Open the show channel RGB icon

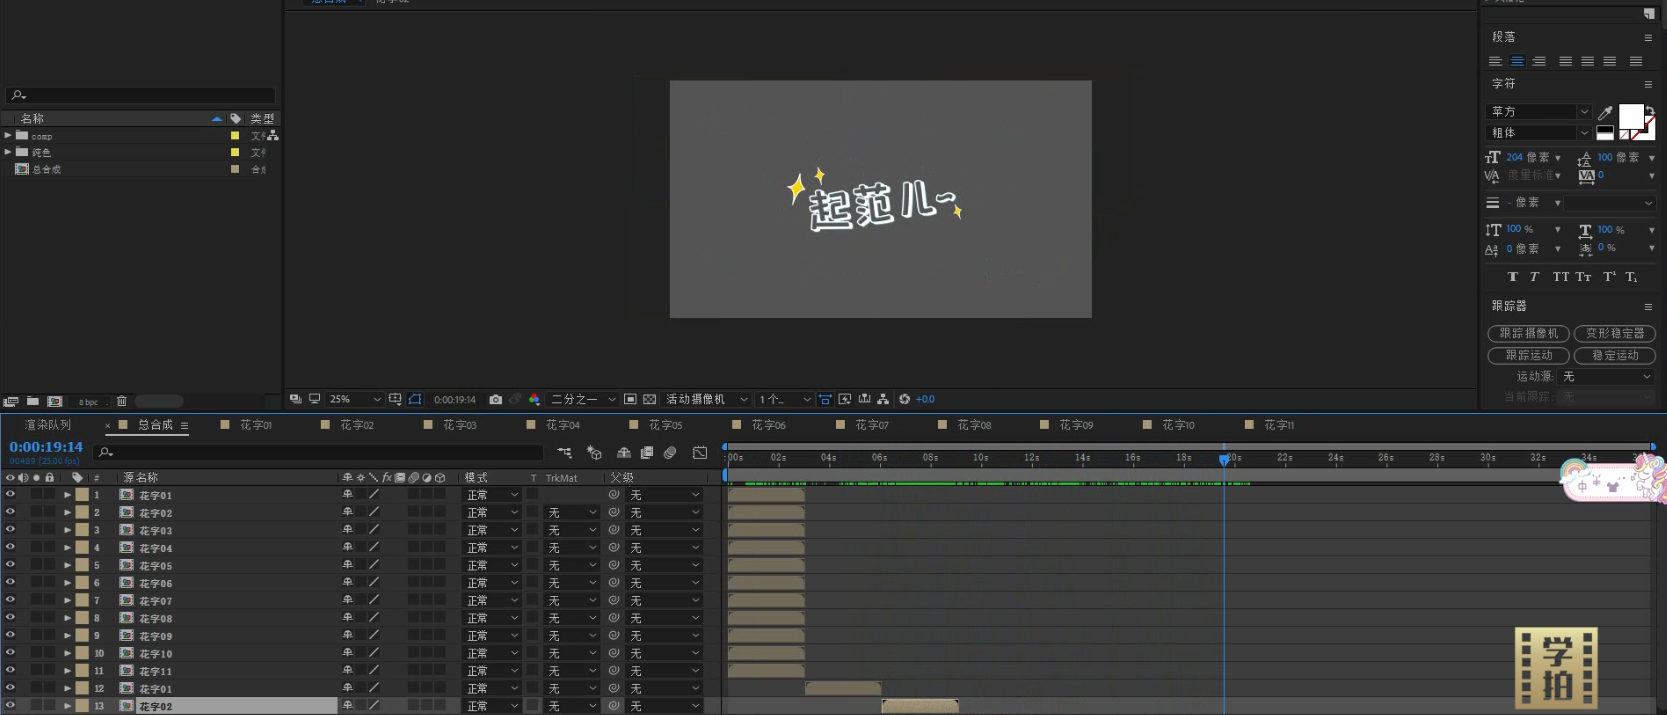click(x=534, y=399)
